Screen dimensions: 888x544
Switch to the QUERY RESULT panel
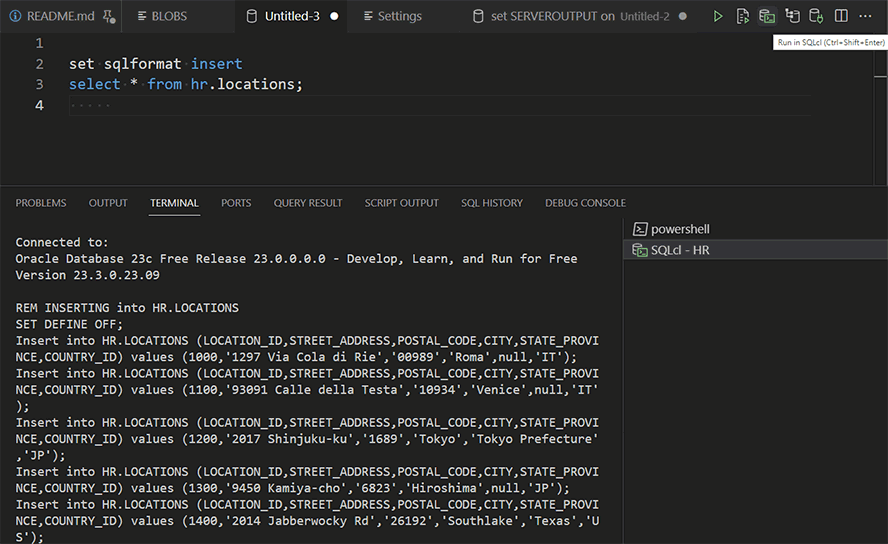(308, 203)
